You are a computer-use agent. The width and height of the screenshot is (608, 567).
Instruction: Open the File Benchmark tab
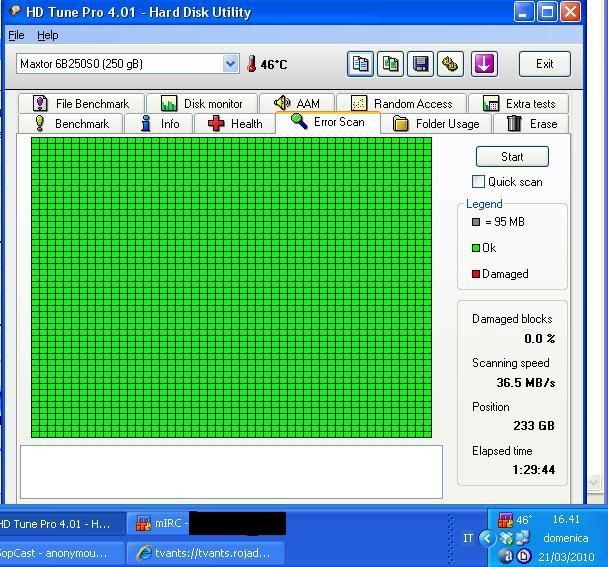[x=81, y=104]
